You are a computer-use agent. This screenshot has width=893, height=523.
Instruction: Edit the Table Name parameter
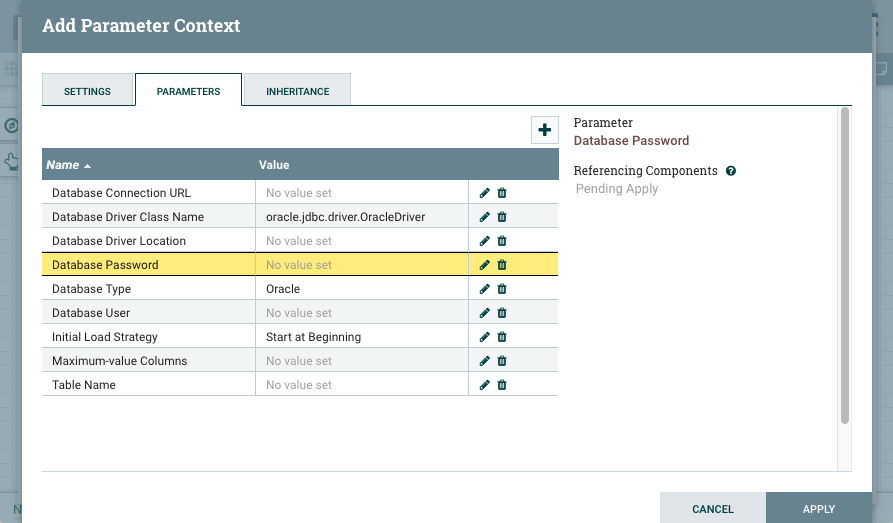(485, 385)
